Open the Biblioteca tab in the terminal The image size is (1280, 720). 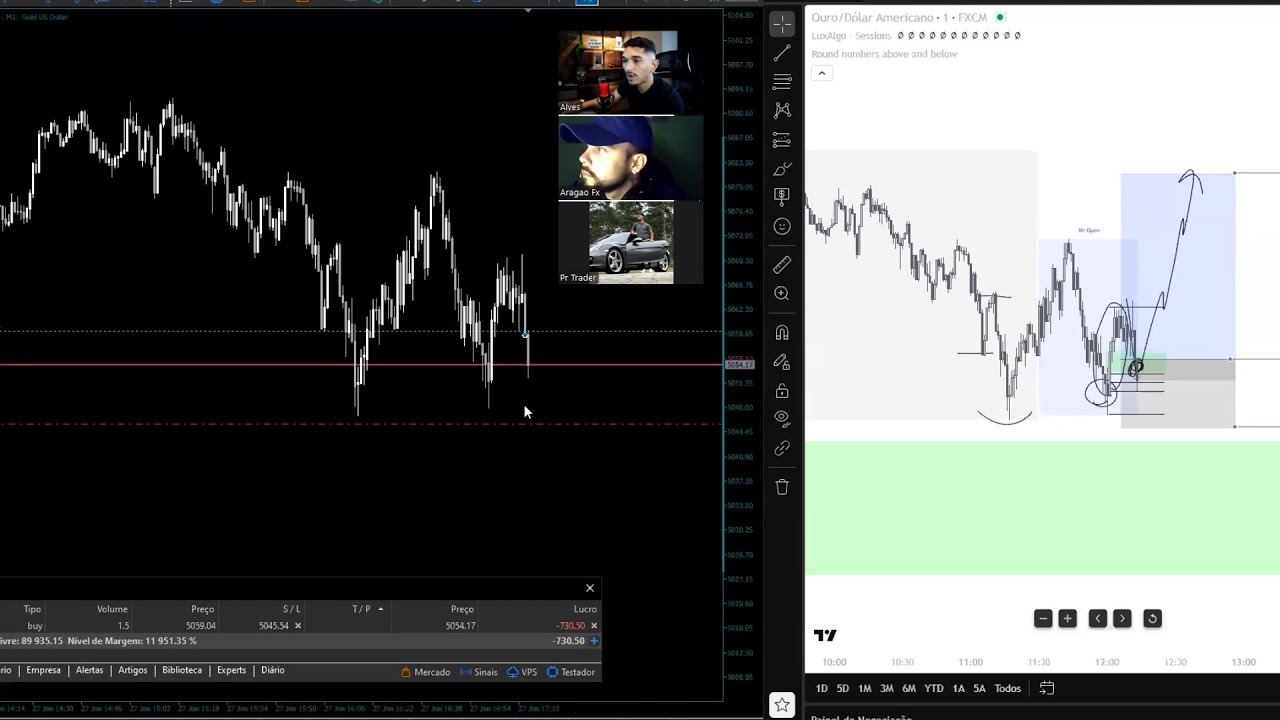tap(182, 670)
